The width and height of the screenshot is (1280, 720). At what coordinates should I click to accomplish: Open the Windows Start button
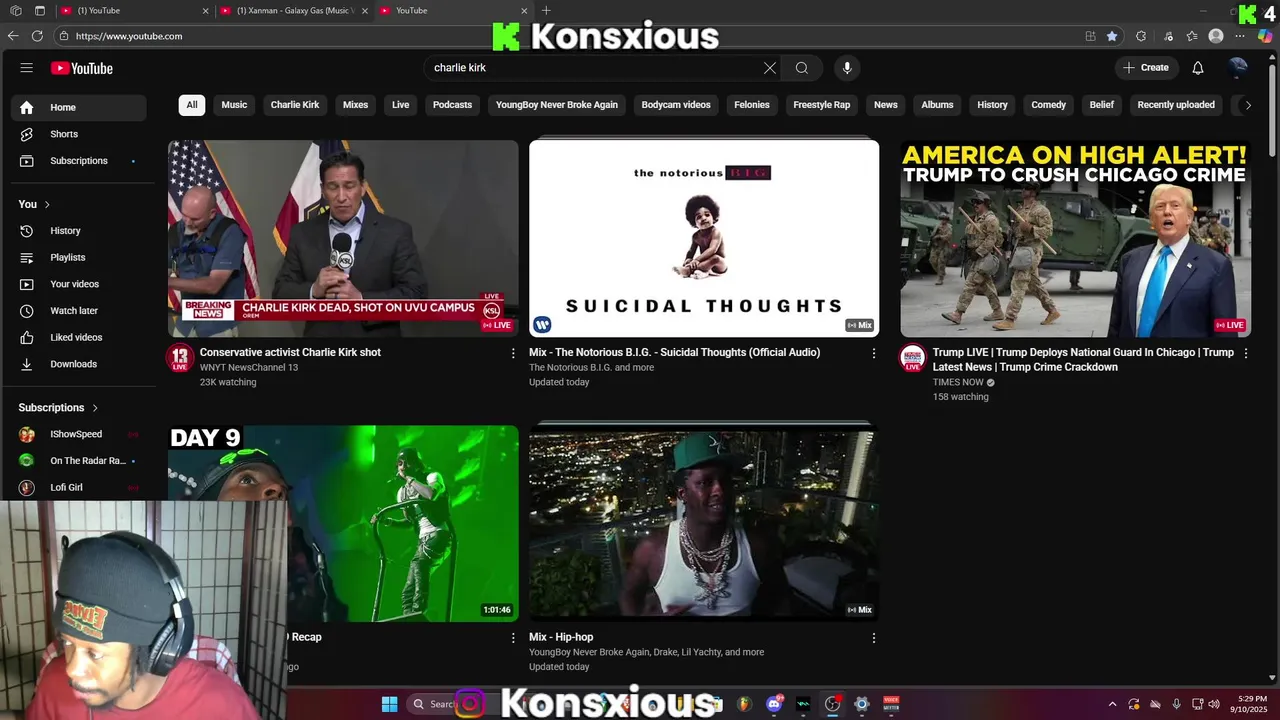click(x=390, y=704)
